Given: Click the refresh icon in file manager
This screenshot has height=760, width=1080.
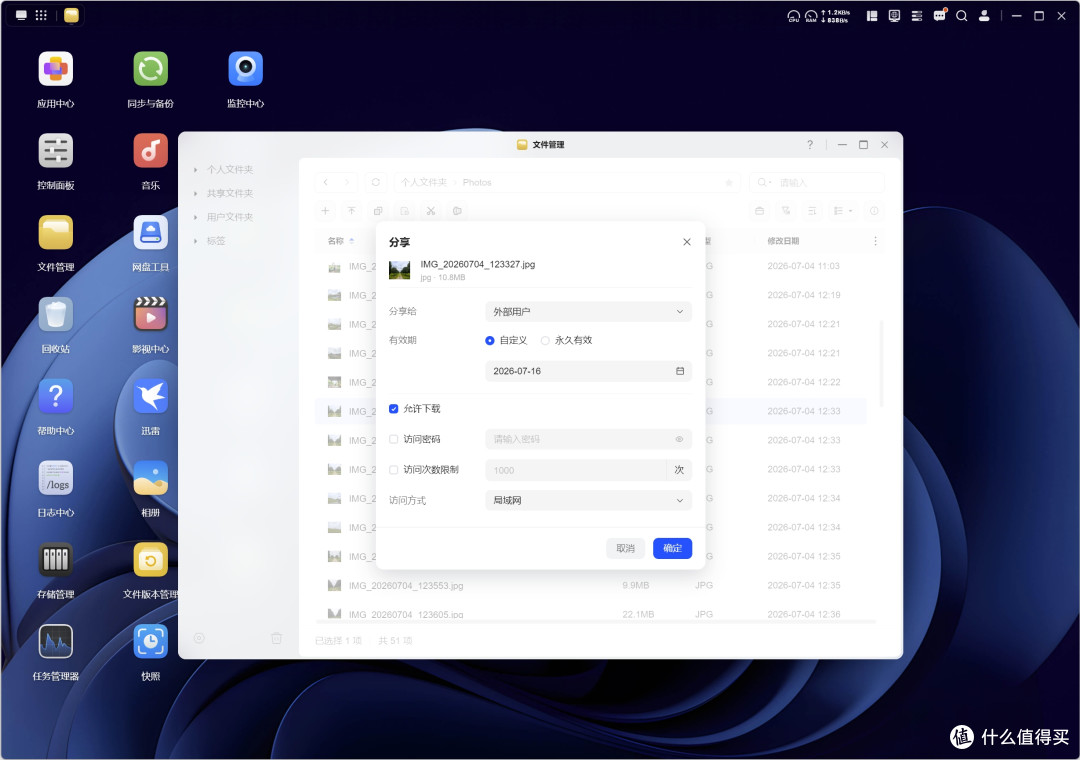Looking at the screenshot, I should 375,183.
